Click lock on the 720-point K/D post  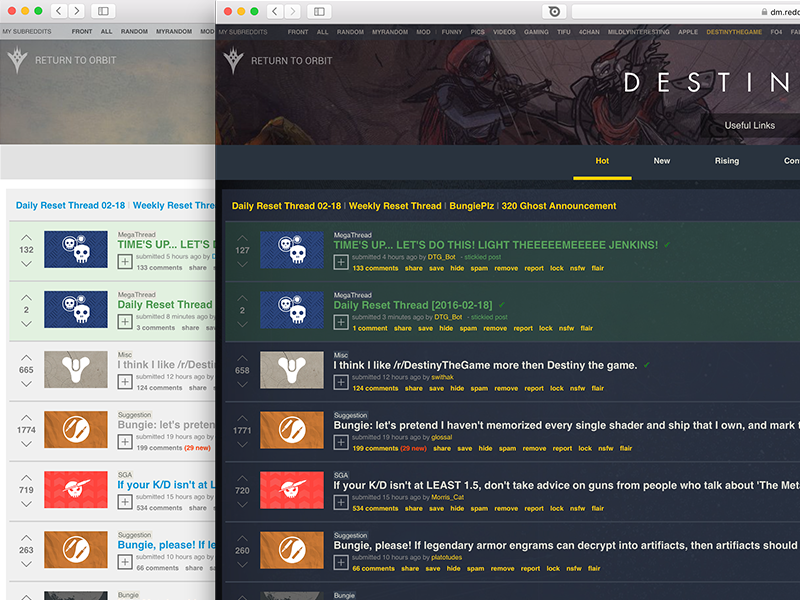pos(557,508)
